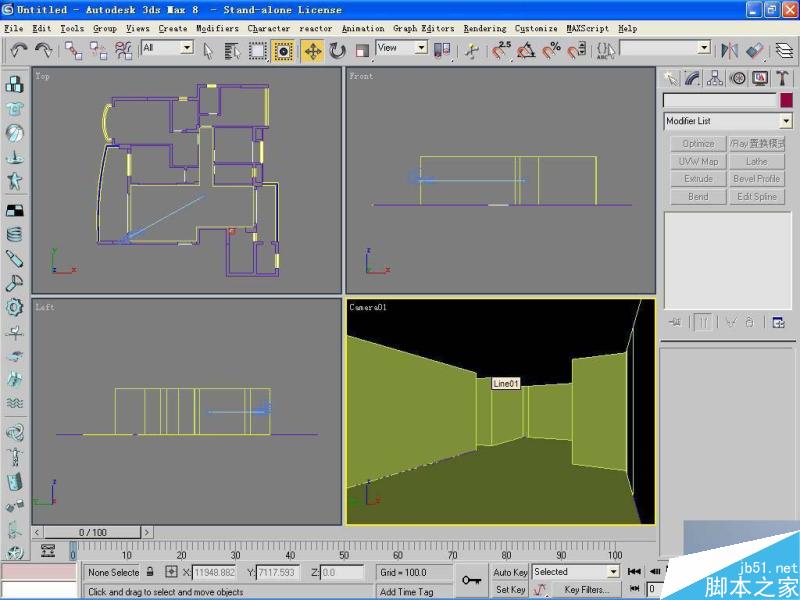Activate the Select and Rotate tool
The image size is (800, 600).
click(335, 50)
